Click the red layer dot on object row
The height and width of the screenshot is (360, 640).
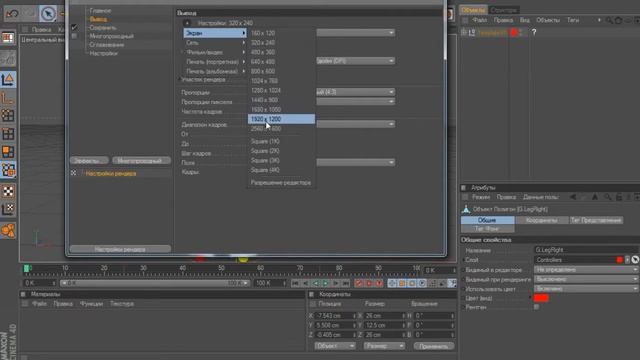514,32
